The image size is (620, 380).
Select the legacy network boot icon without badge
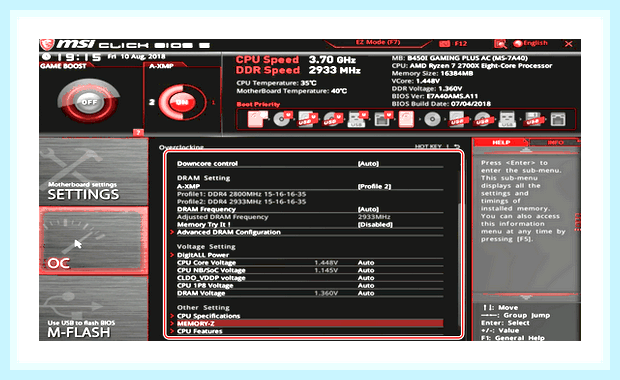558,119
